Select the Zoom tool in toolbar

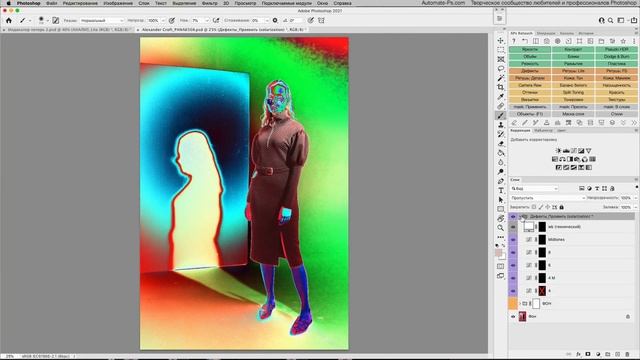[500, 228]
